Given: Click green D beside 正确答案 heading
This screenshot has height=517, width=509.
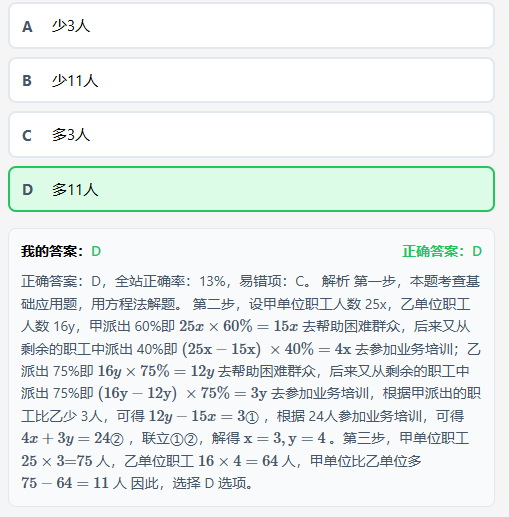Looking at the screenshot, I should (x=477, y=251).
